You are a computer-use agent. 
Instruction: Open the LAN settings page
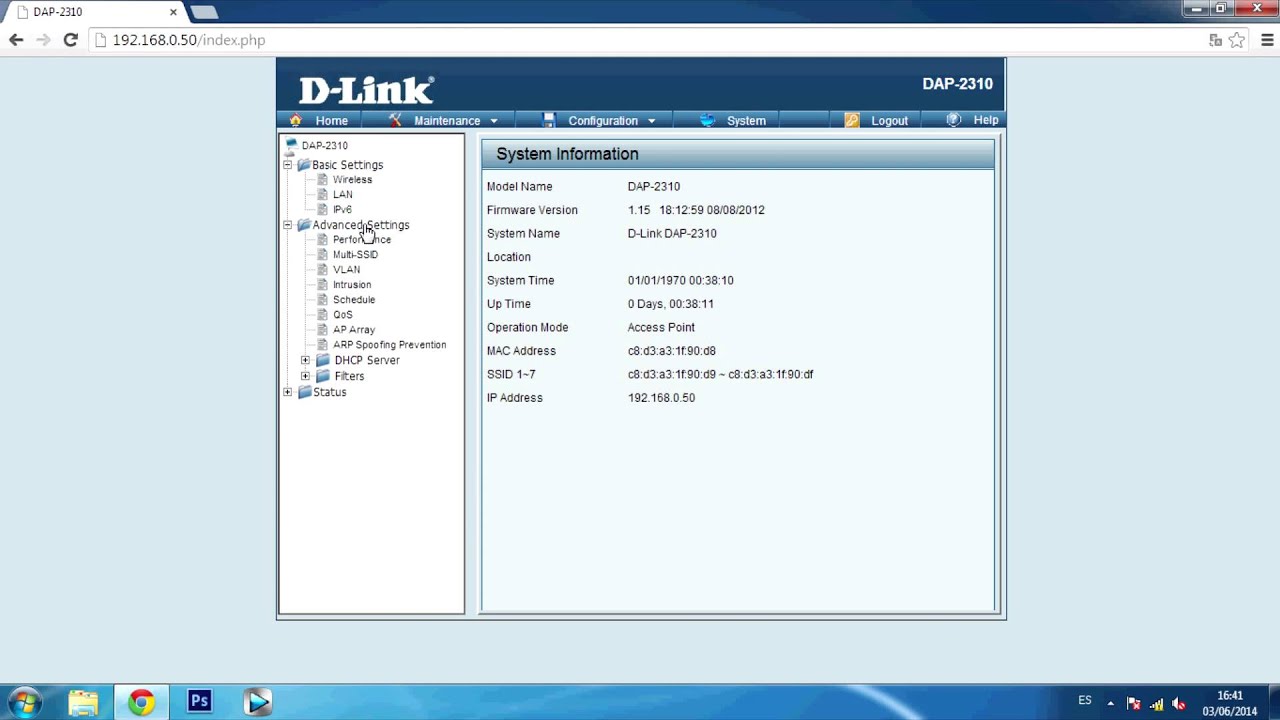tap(343, 195)
